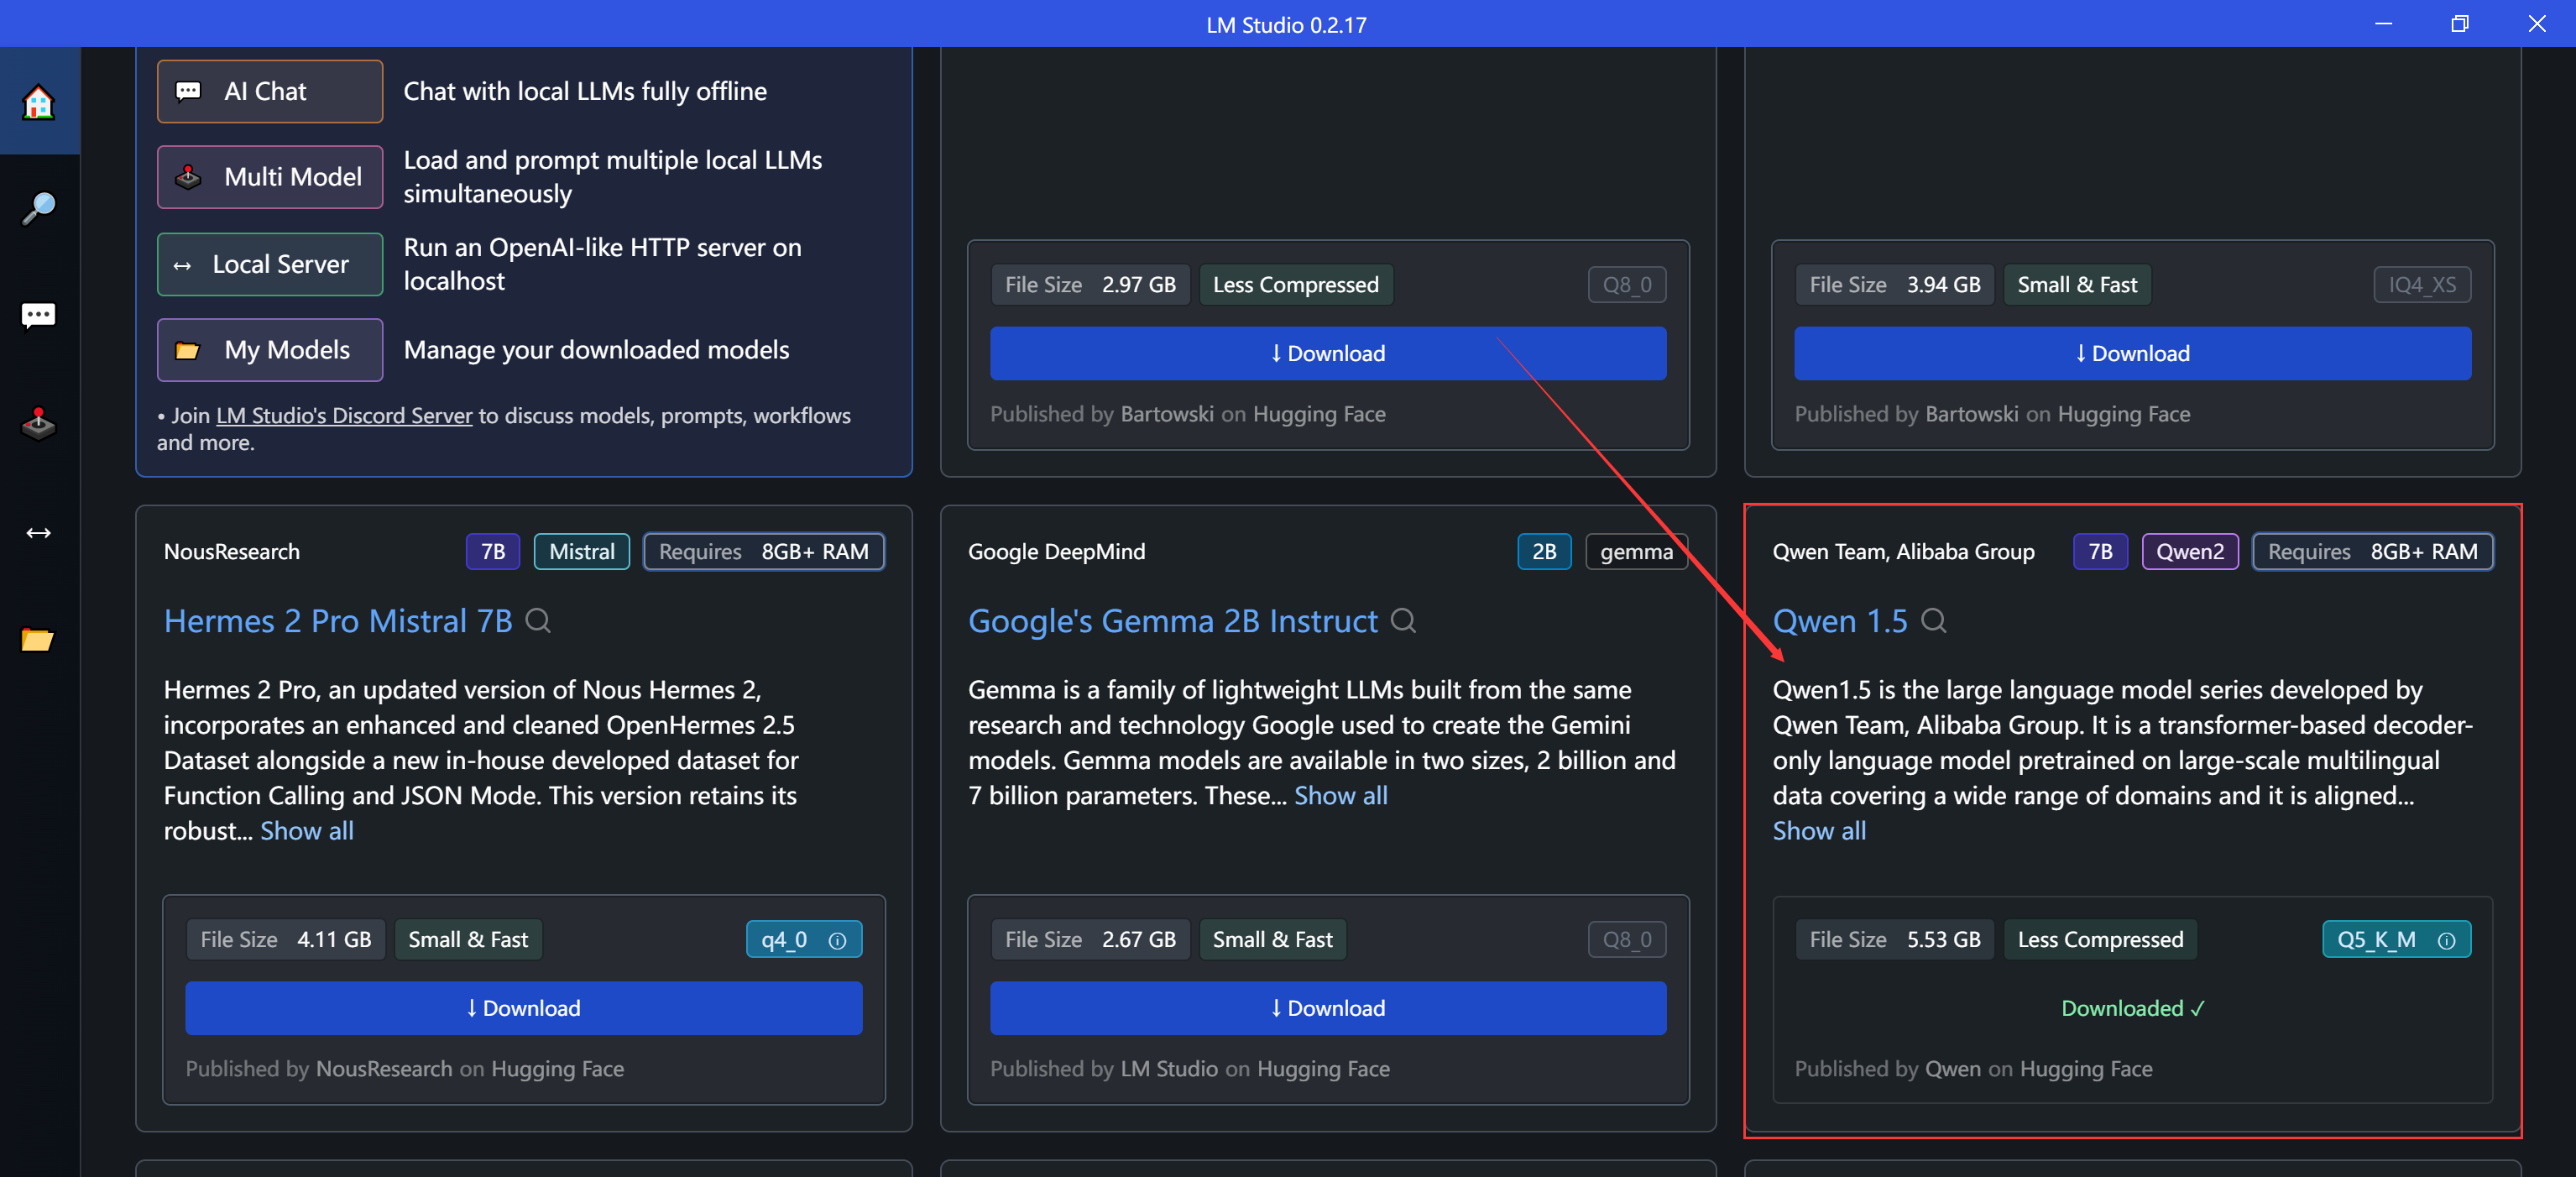Show all of Hermes 2 Pro description
The height and width of the screenshot is (1177, 2576).
coord(307,830)
